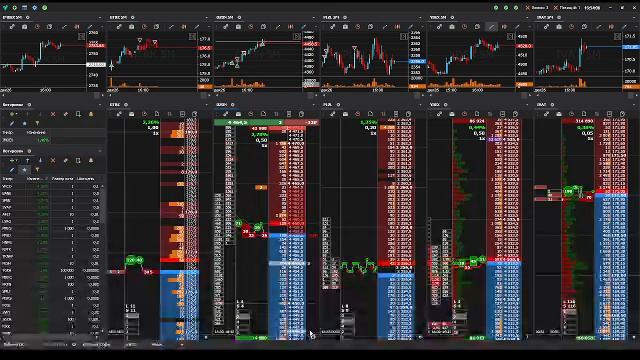This screenshot has height=360, width=640.
Task: Click the second X-marked label ending in 1 in the top-right bar
Action: coord(567,7)
